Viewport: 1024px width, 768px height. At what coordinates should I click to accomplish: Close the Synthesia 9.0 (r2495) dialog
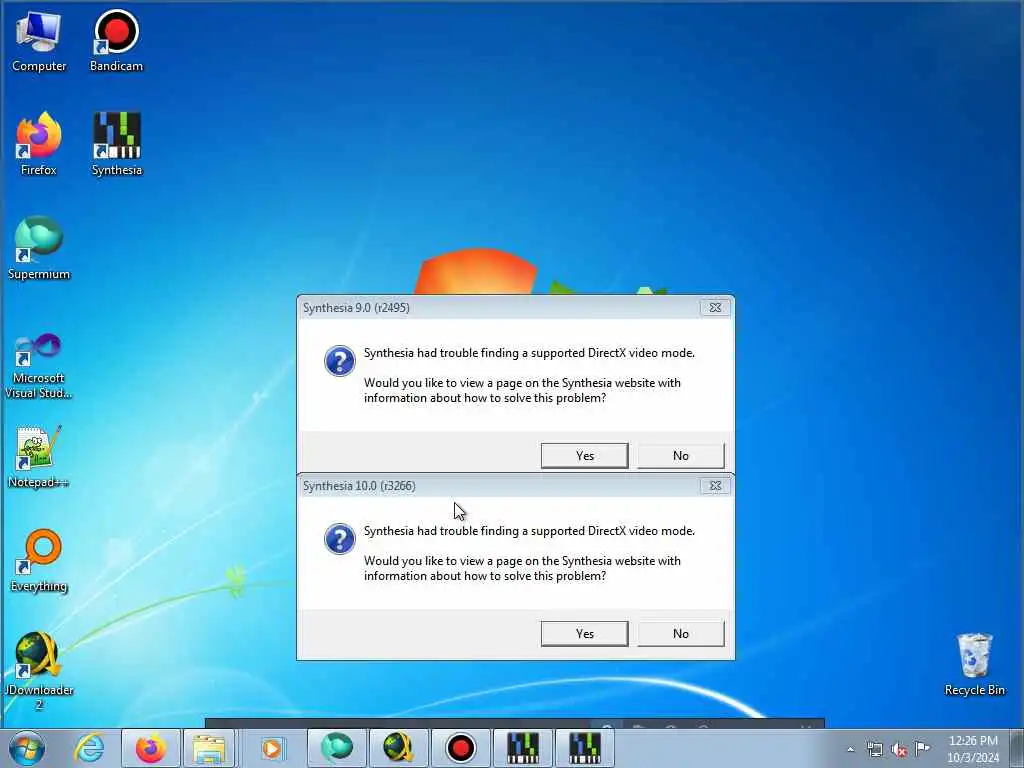click(715, 307)
